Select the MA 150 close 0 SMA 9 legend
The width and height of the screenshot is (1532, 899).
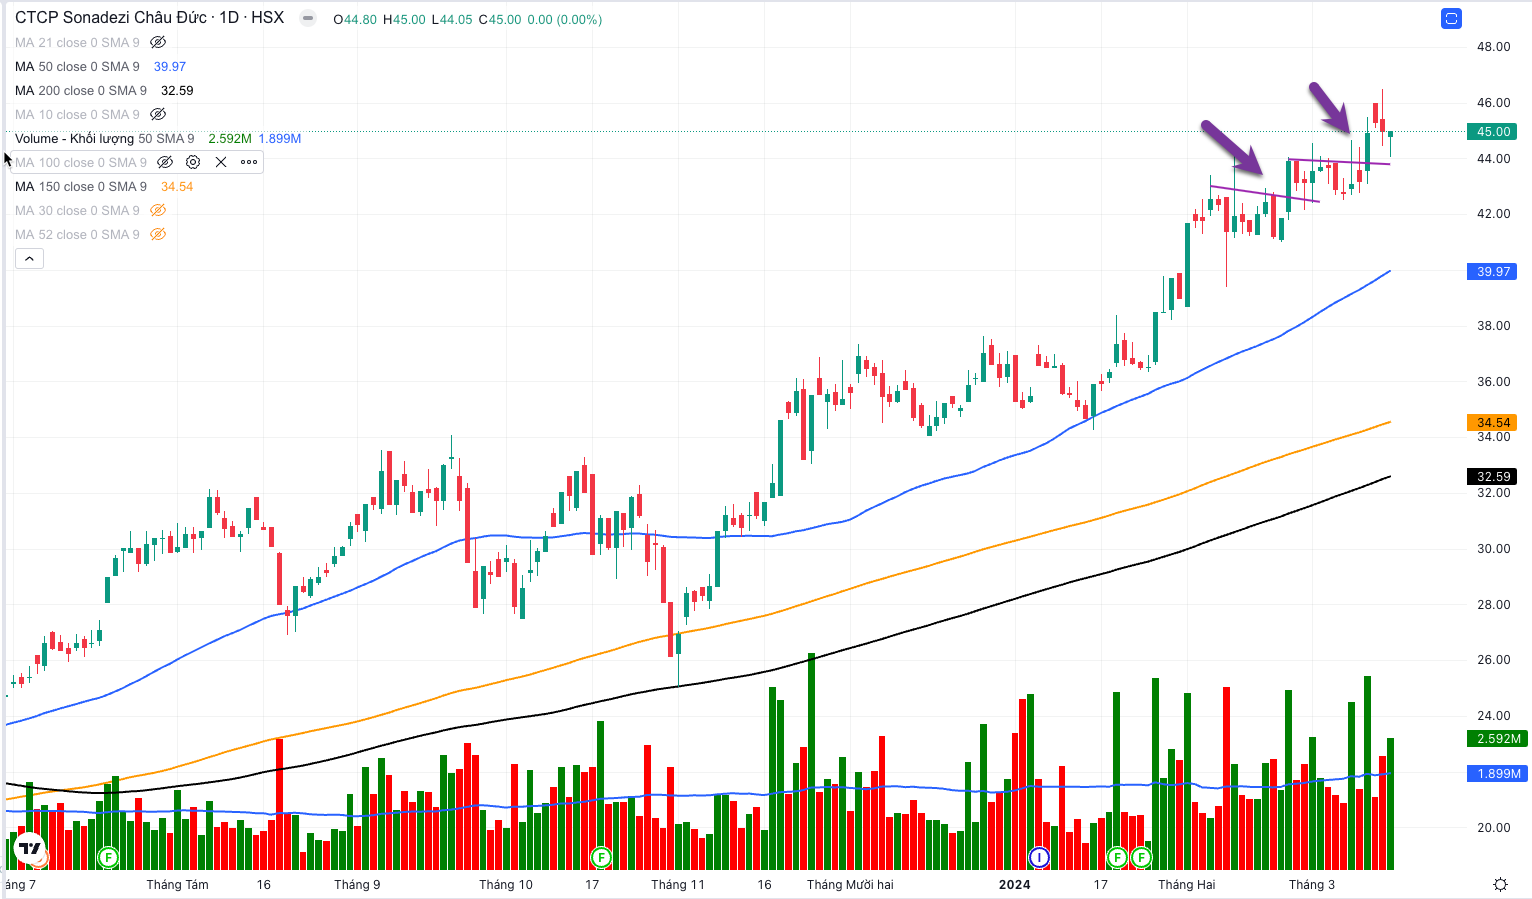[x=81, y=186]
